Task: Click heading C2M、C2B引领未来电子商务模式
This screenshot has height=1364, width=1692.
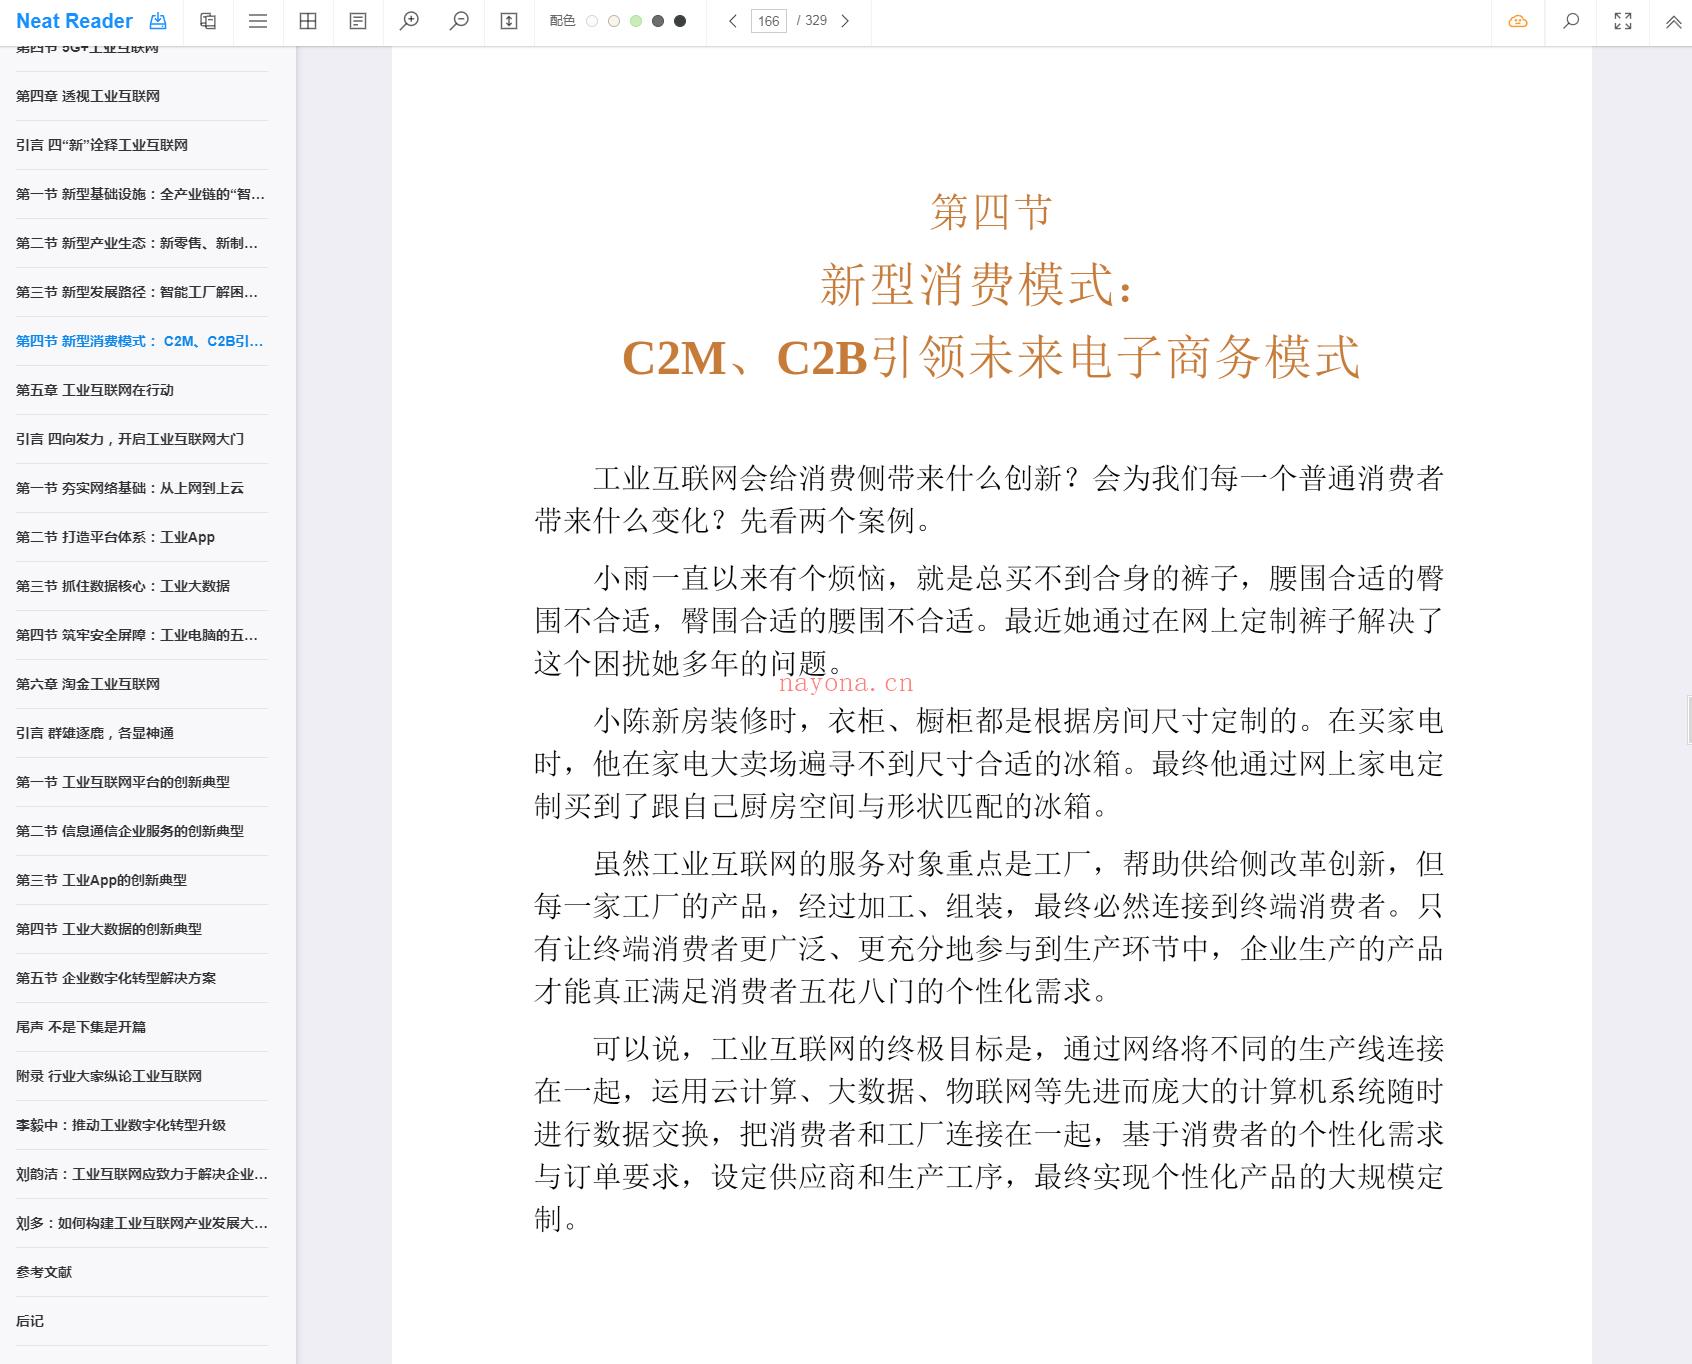Action: pyautogui.click(x=991, y=357)
